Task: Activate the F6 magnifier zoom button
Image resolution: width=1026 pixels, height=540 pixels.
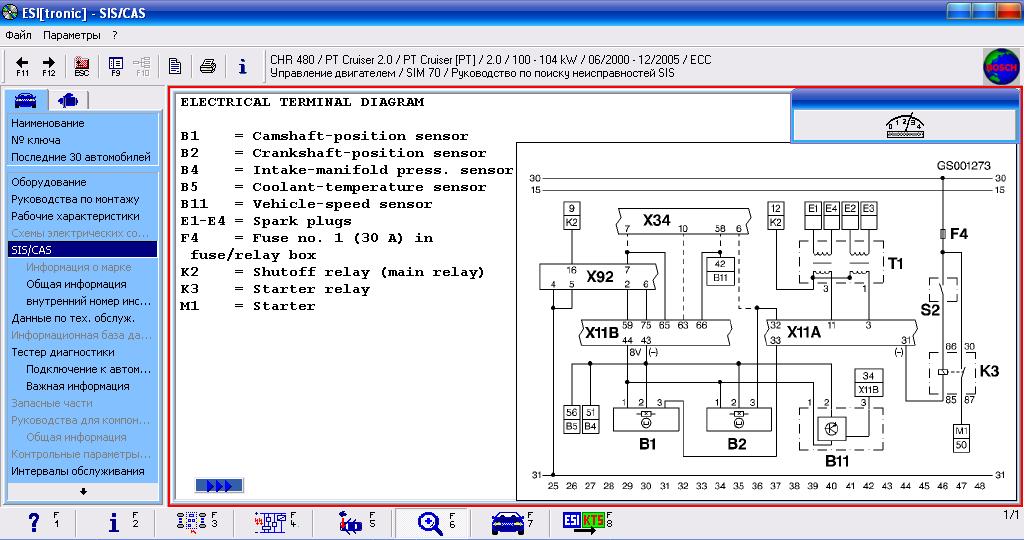Action: [x=430, y=523]
